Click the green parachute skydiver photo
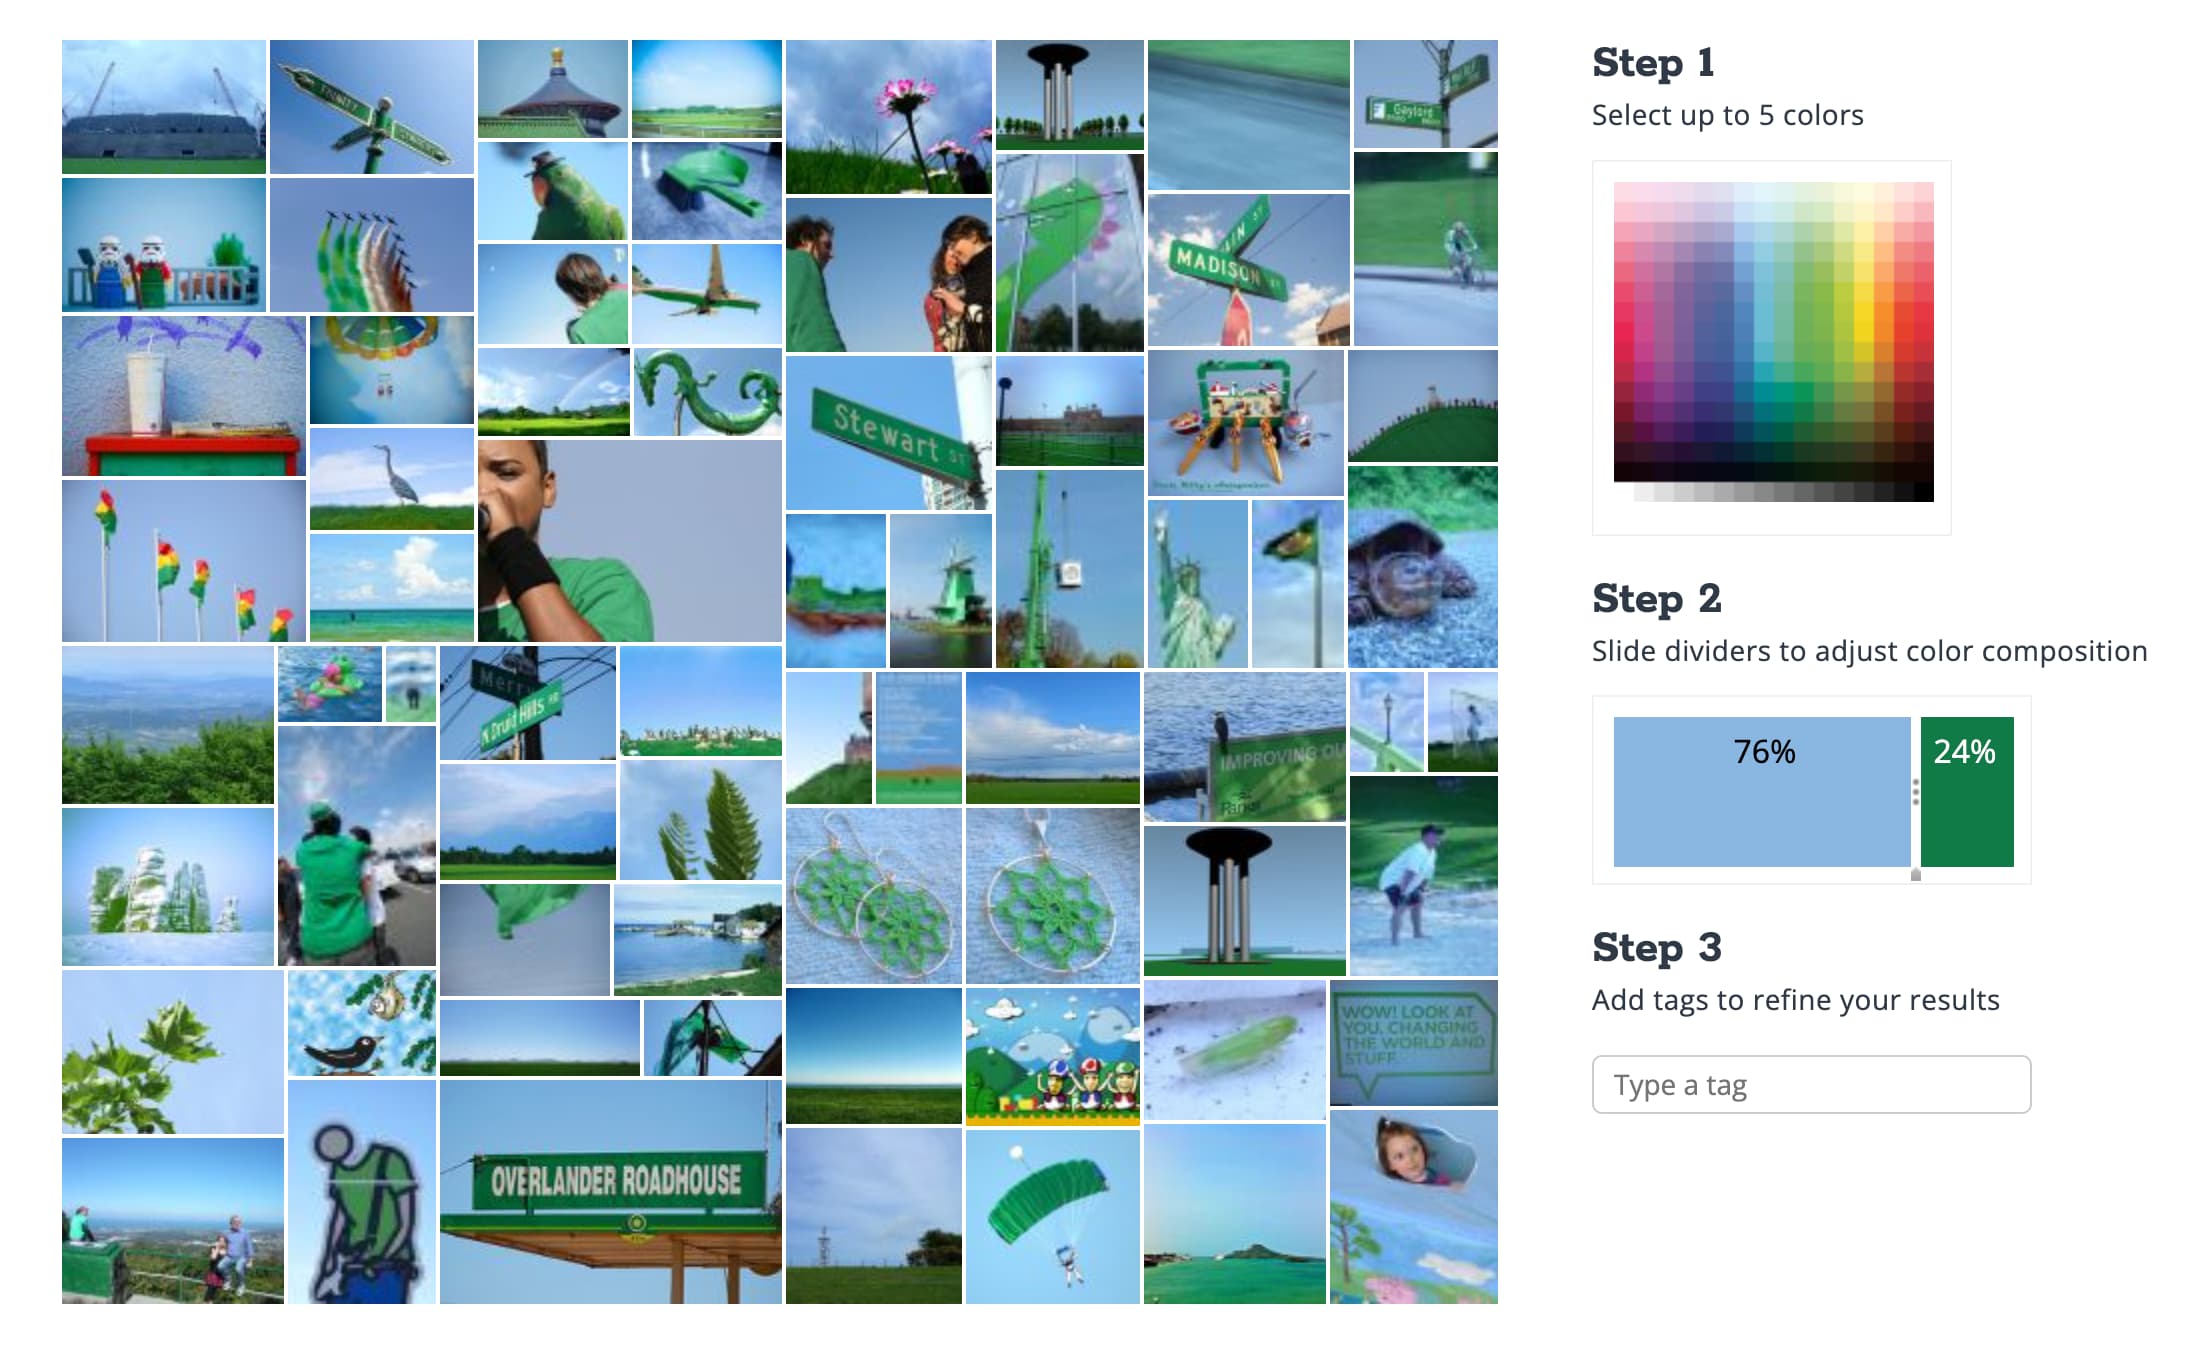The image size is (2200, 1348). (1052, 1216)
